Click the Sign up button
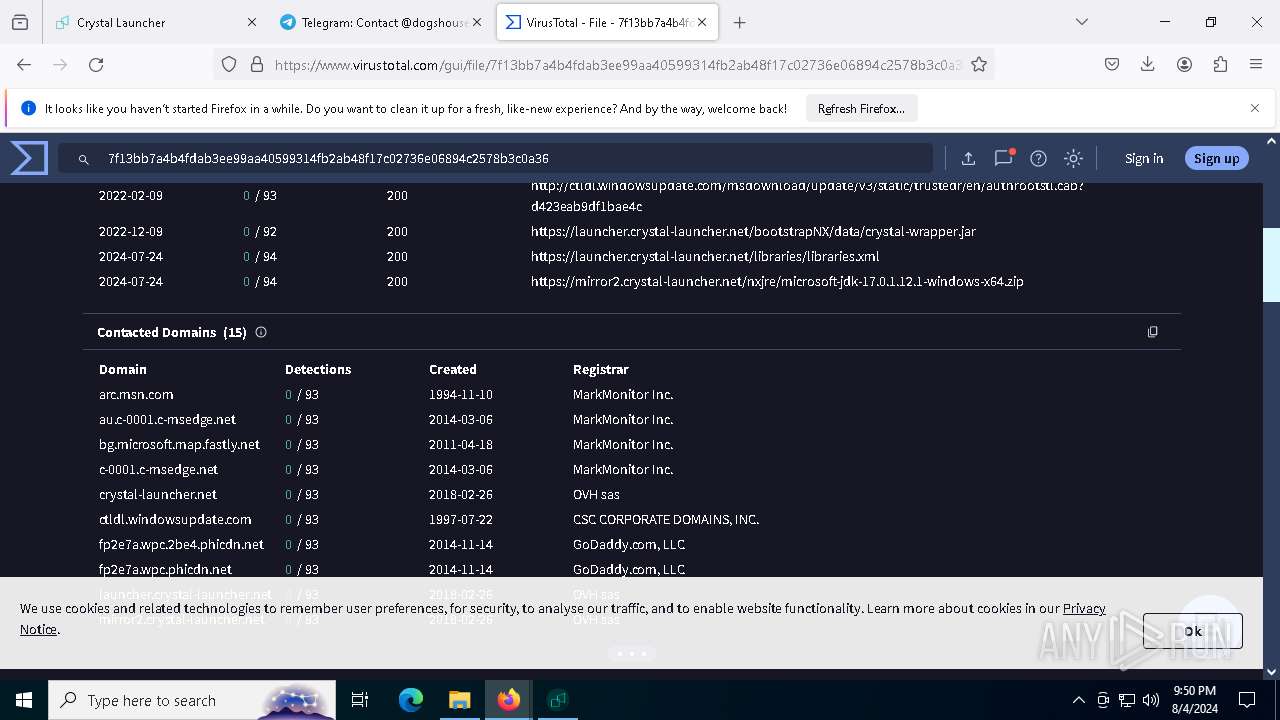Image resolution: width=1280 pixels, height=720 pixels. click(x=1216, y=158)
